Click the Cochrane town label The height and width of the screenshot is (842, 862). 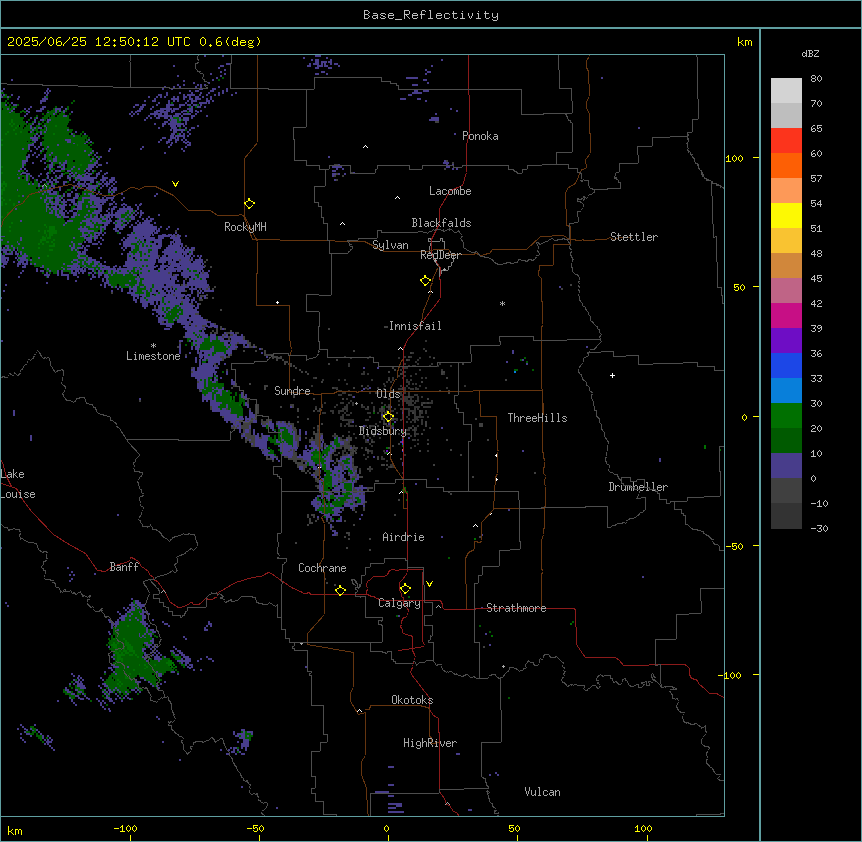tap(322, 568)
